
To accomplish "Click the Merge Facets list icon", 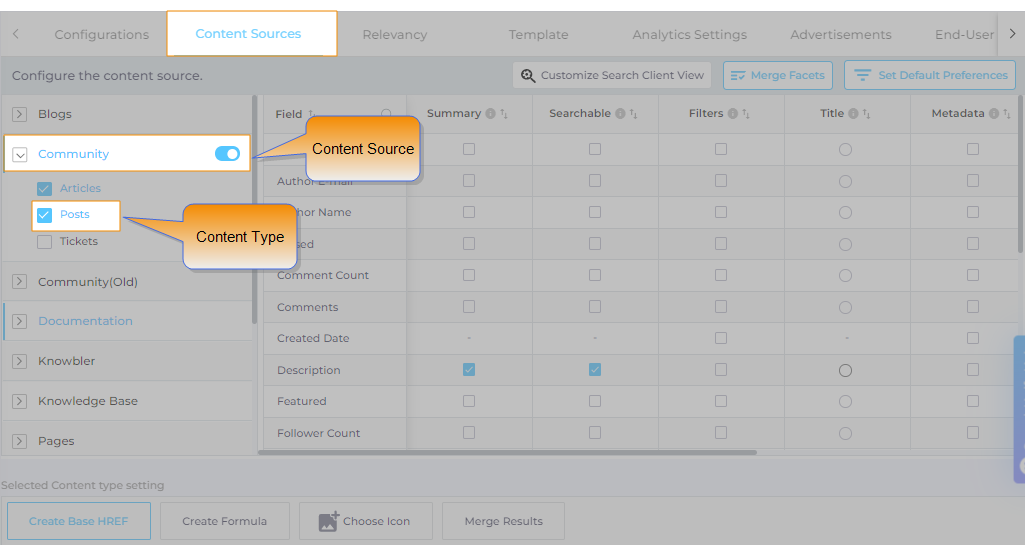I will click(x=738, y=76).
